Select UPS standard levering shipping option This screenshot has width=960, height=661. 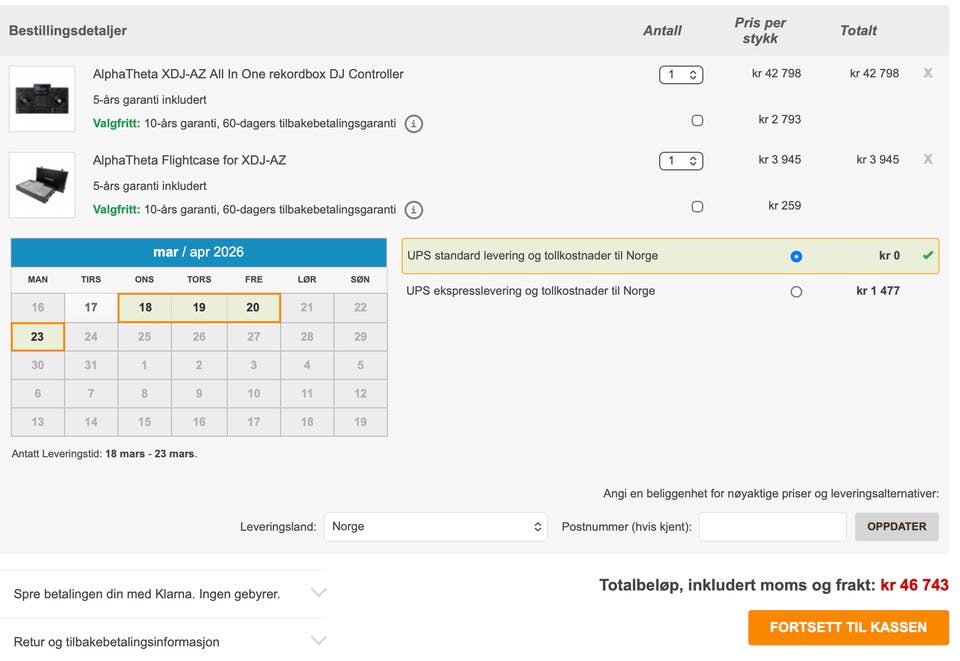pyautogui.click(x=796, y=256)
